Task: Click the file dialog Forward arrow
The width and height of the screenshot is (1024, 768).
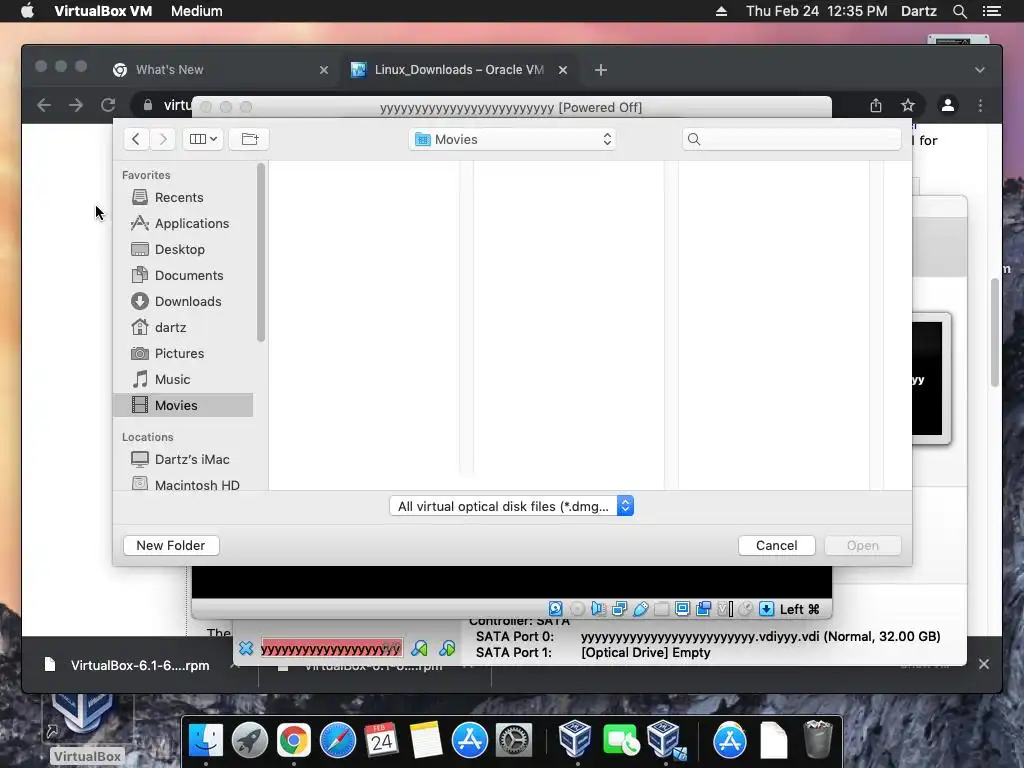Action: 163,139
